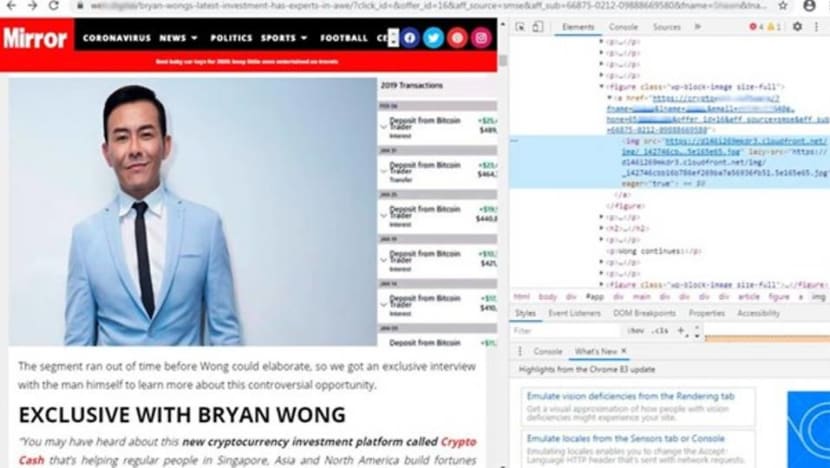
Task: Focus the Styles Filter input
Action: click(565, 331)
